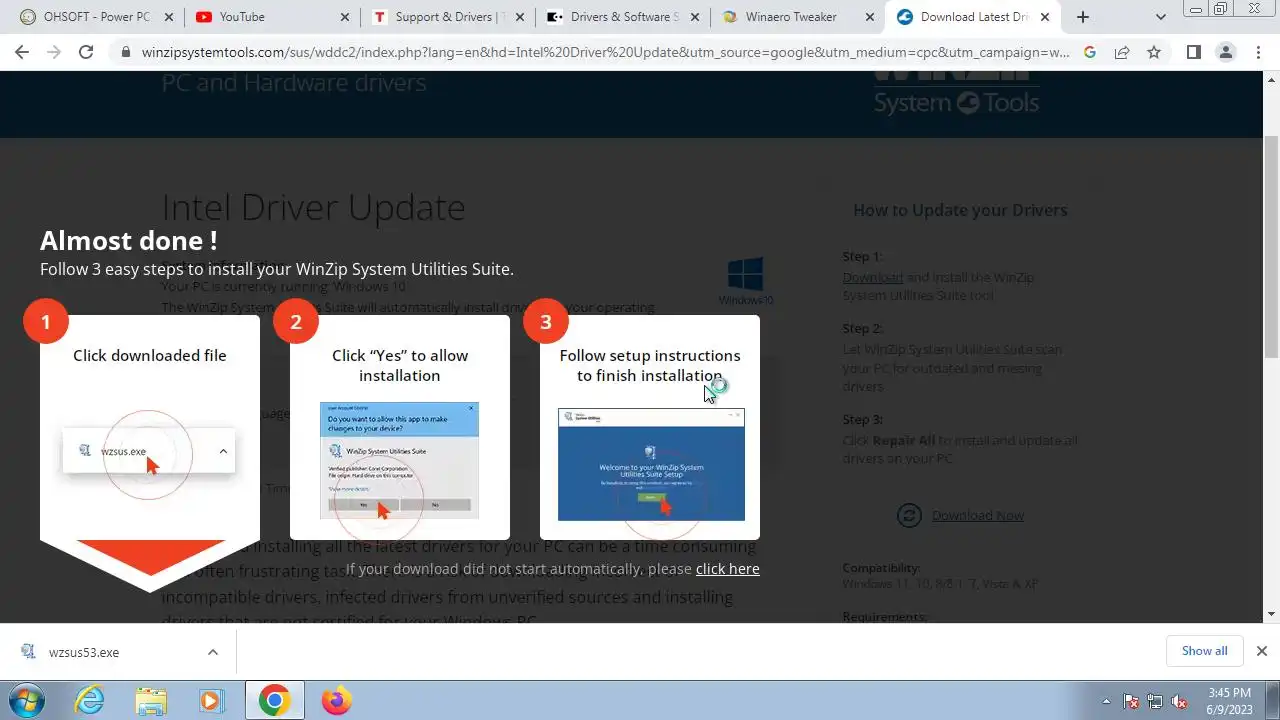Click the setup screenshot thumbnail in step 3
1280x720 pixels.
[x=651, y=464]
